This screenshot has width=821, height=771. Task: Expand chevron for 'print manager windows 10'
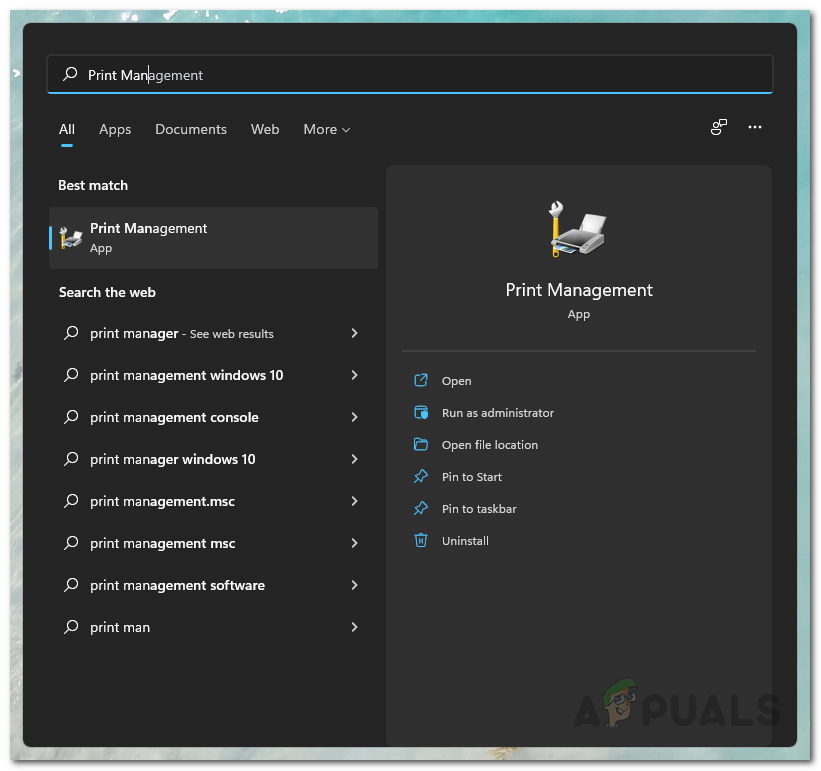(x=354, y=459)
